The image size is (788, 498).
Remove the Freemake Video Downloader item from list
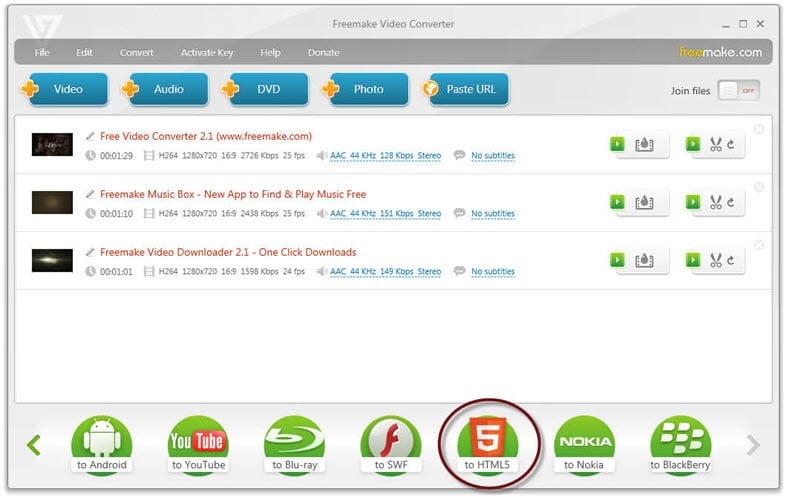(759, 245)
